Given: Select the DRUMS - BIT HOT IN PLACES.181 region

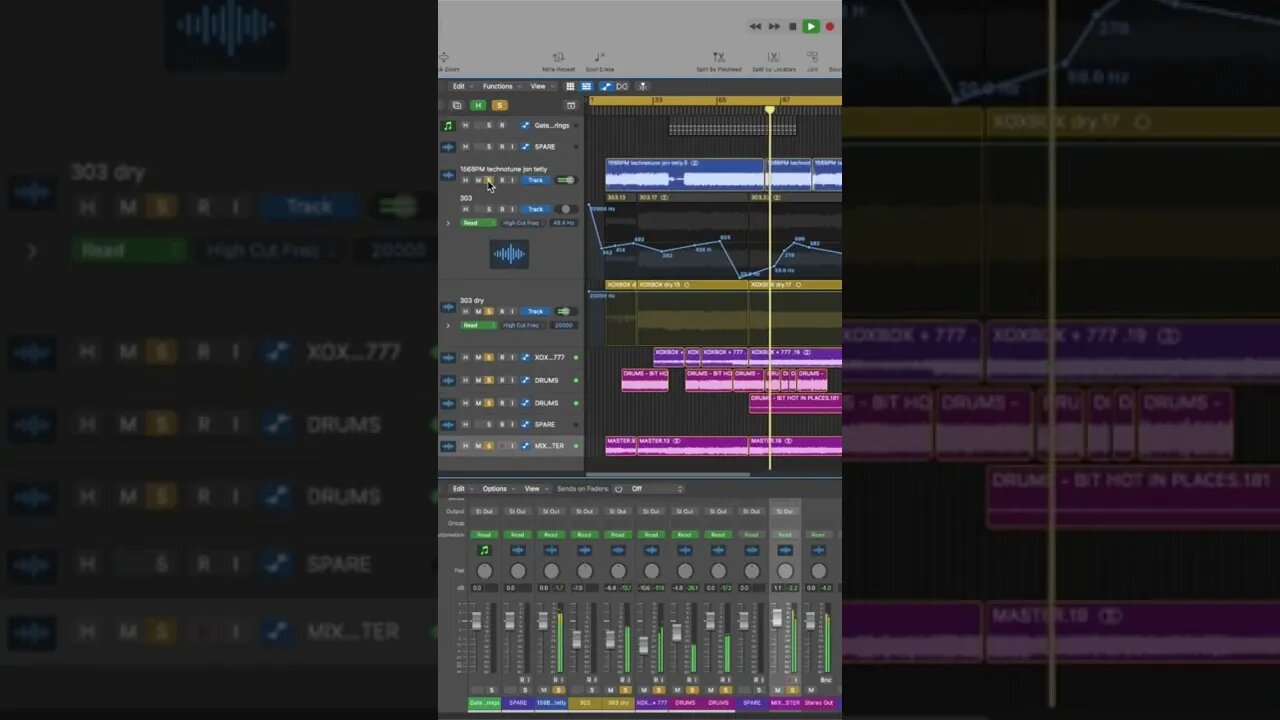Looking at the screenshot, I should tap(796, 403).
